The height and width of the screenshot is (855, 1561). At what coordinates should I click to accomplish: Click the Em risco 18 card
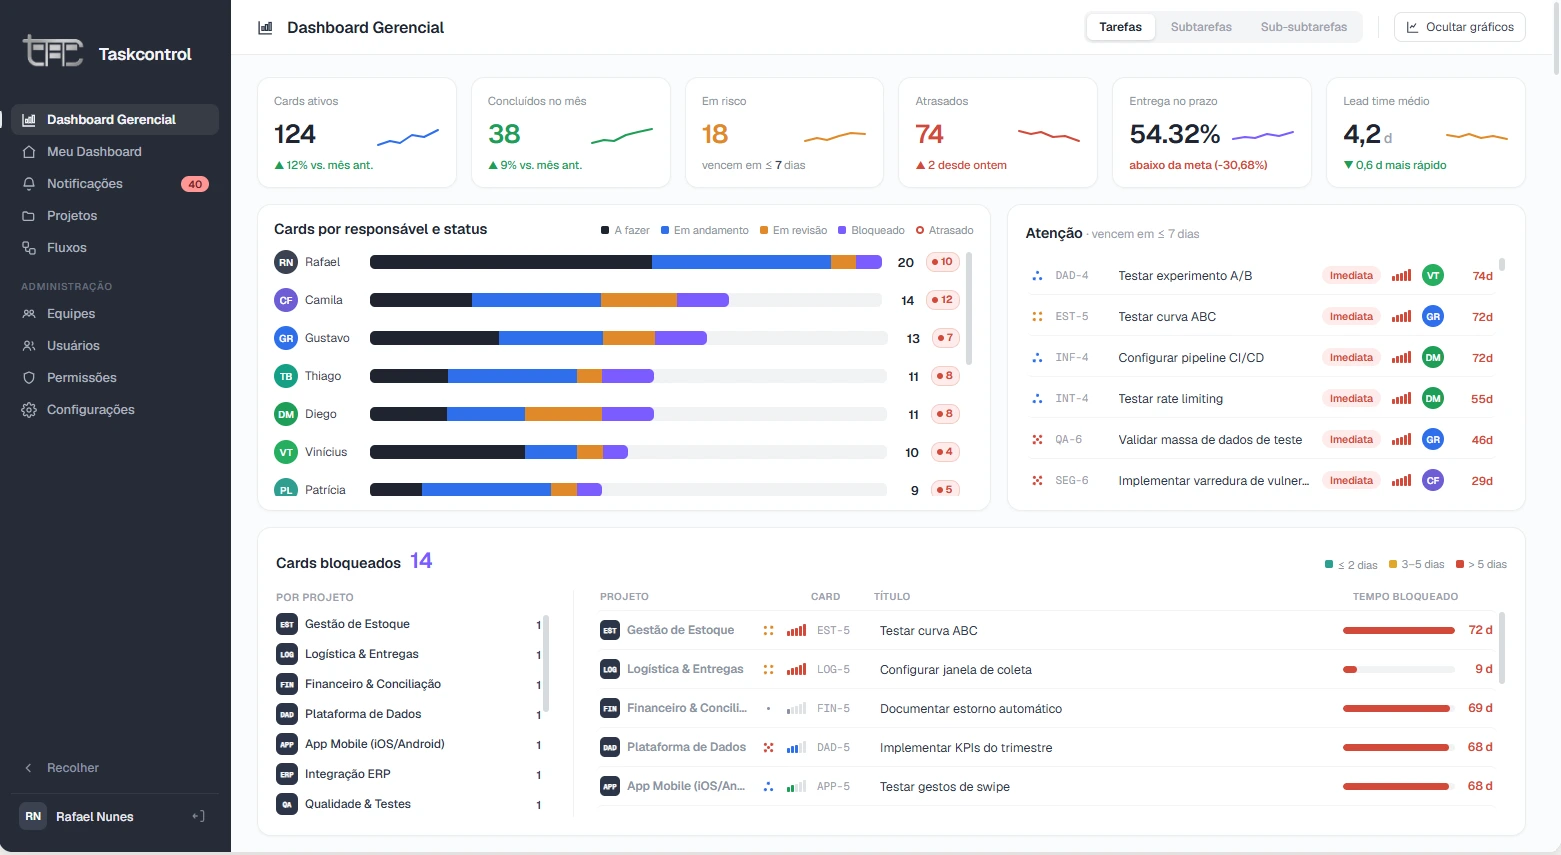coord(784,132)
